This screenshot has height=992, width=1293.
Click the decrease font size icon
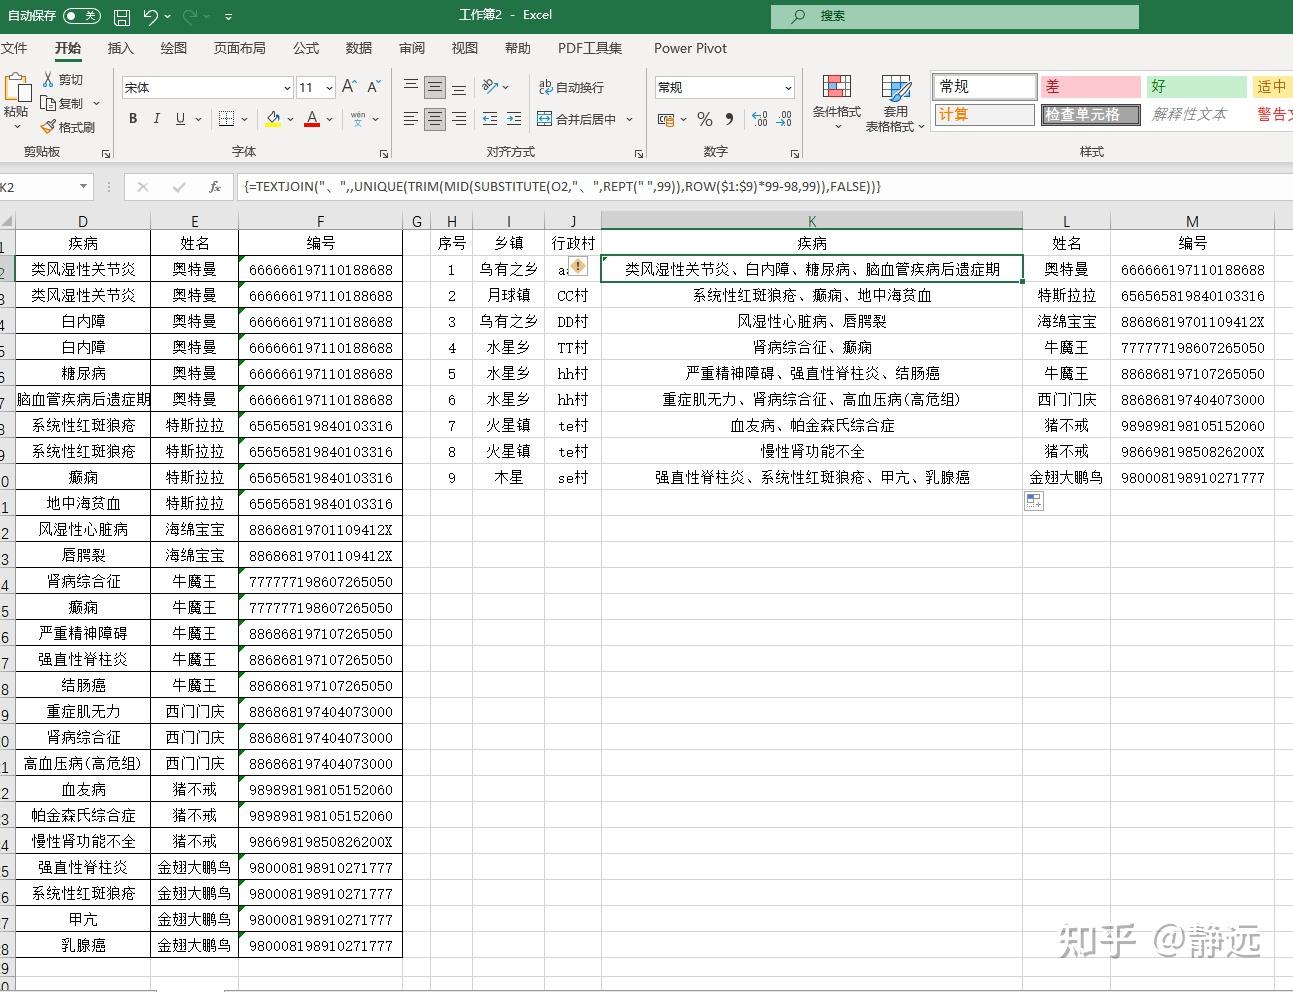pos(374,87)
